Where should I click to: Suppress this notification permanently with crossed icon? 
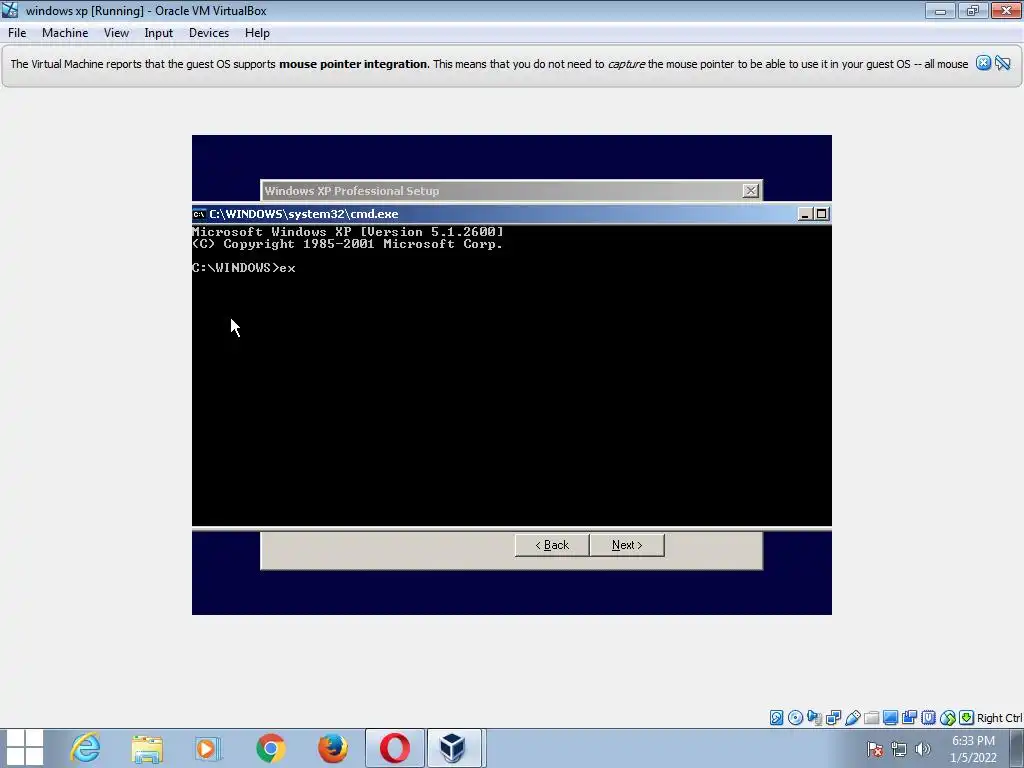(1003, 63)
